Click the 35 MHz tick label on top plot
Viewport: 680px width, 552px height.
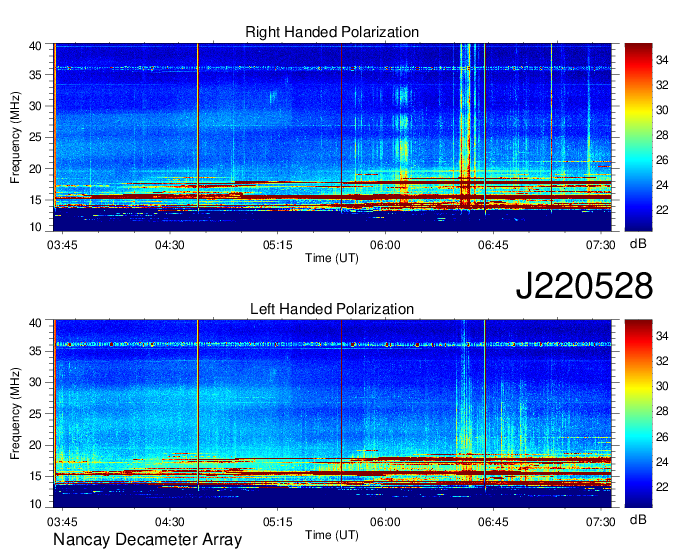35,75
